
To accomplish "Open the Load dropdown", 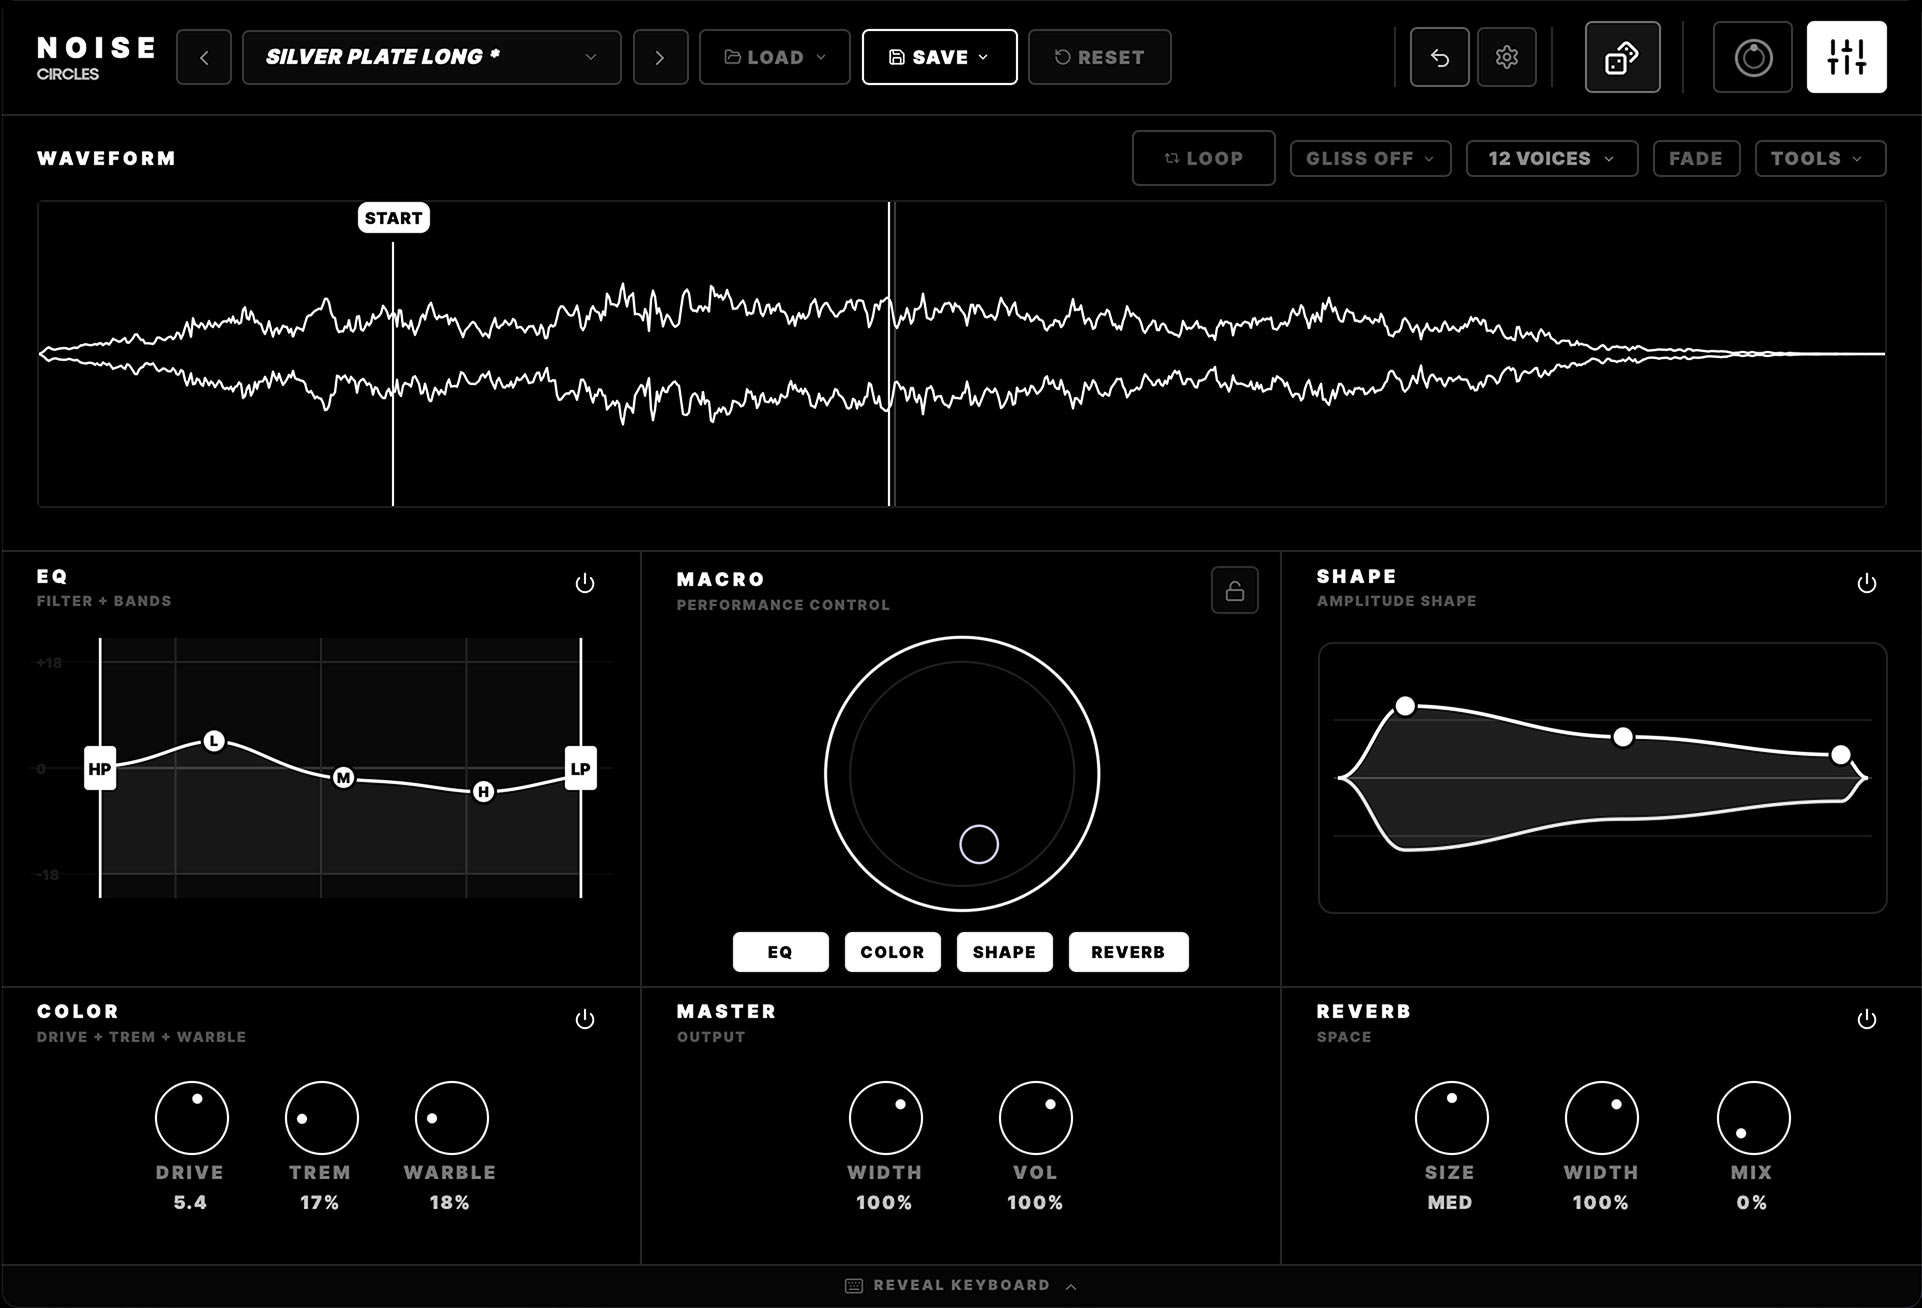I will pos(774,57).
